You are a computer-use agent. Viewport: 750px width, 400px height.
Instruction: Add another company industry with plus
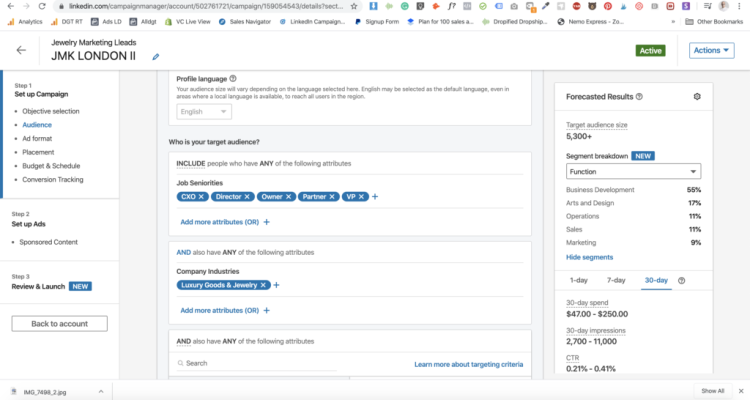[276, 285]
